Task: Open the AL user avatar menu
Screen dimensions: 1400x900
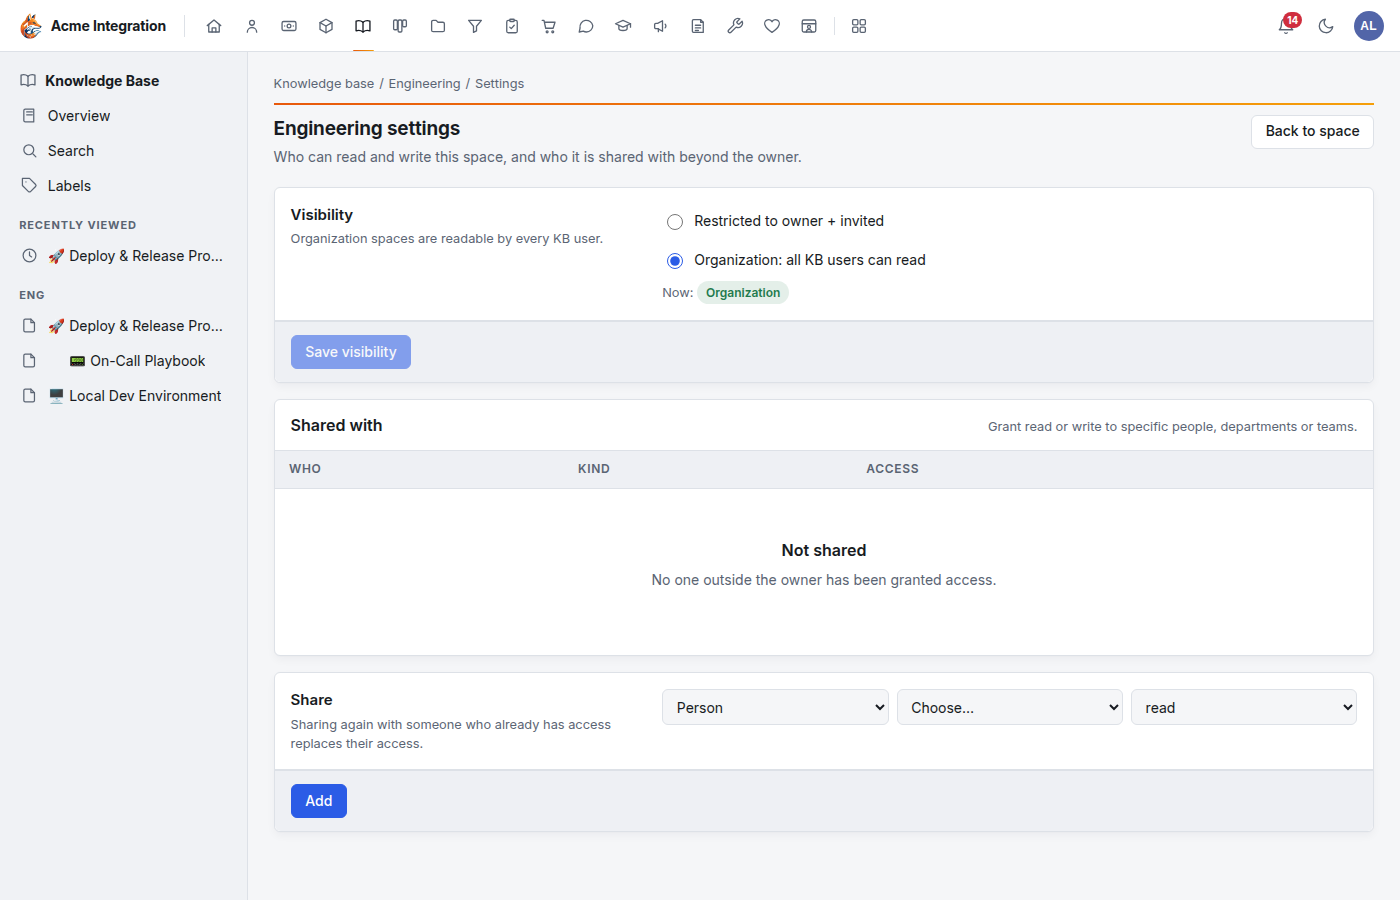Action: tap(1369, 26)
